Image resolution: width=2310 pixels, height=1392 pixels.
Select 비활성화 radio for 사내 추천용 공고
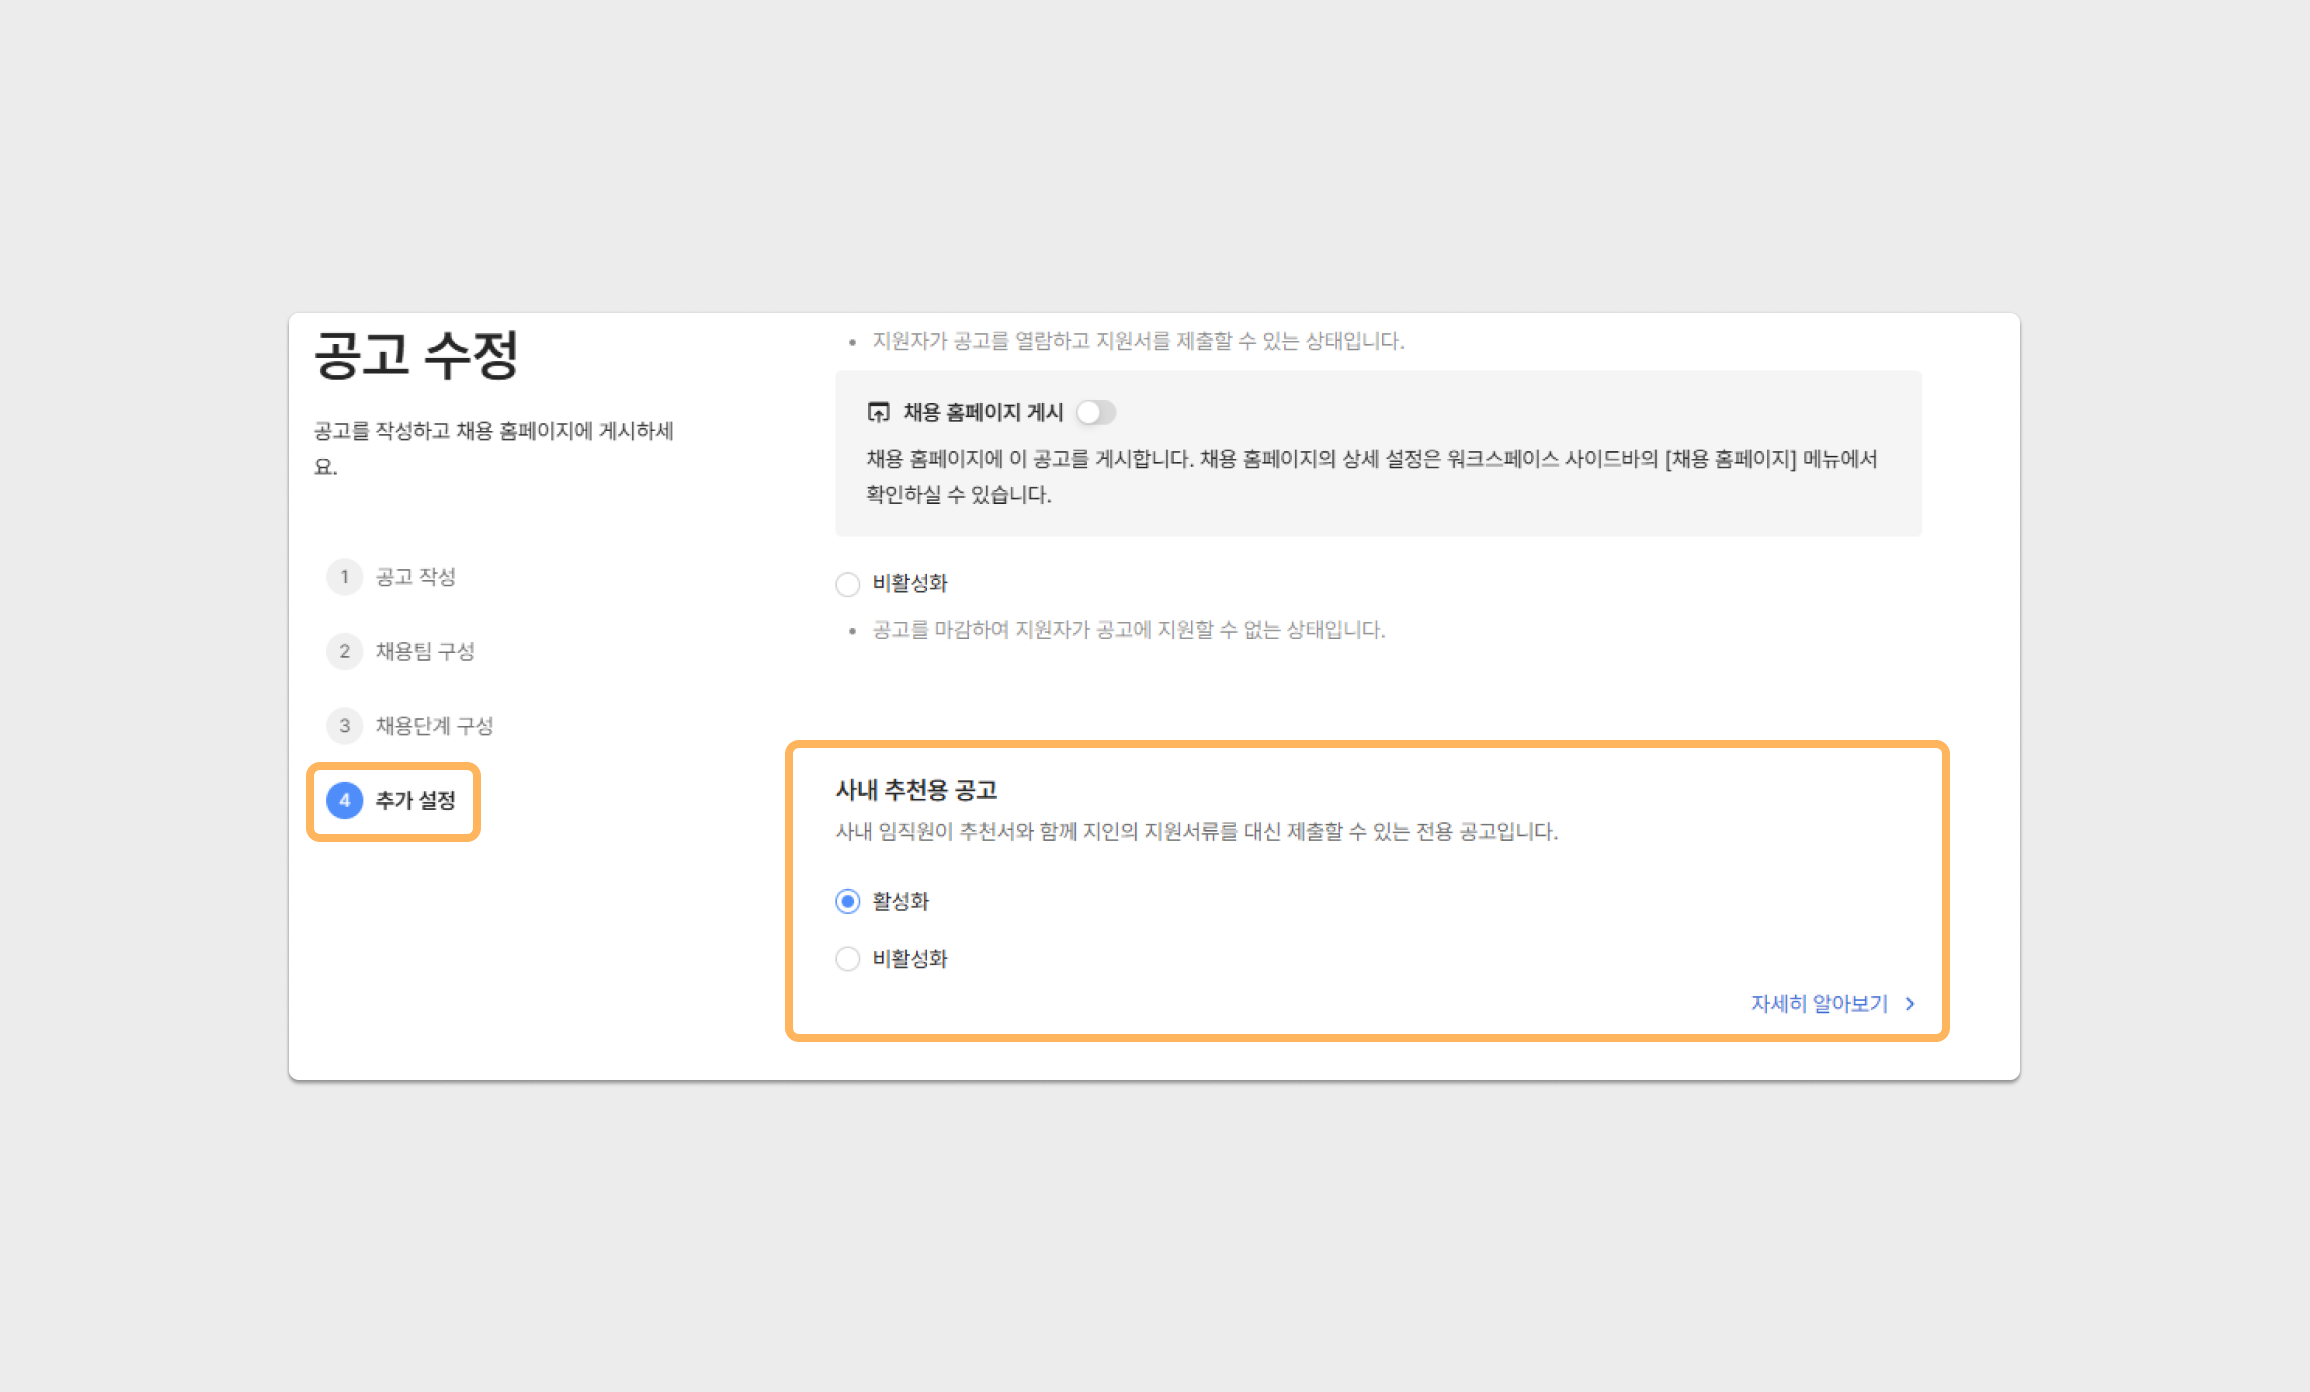[847, 959]
